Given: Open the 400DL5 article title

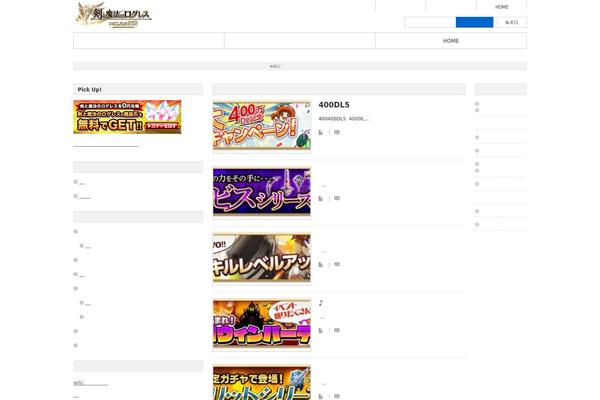Looking at the screenshot, I should point(334,105).
